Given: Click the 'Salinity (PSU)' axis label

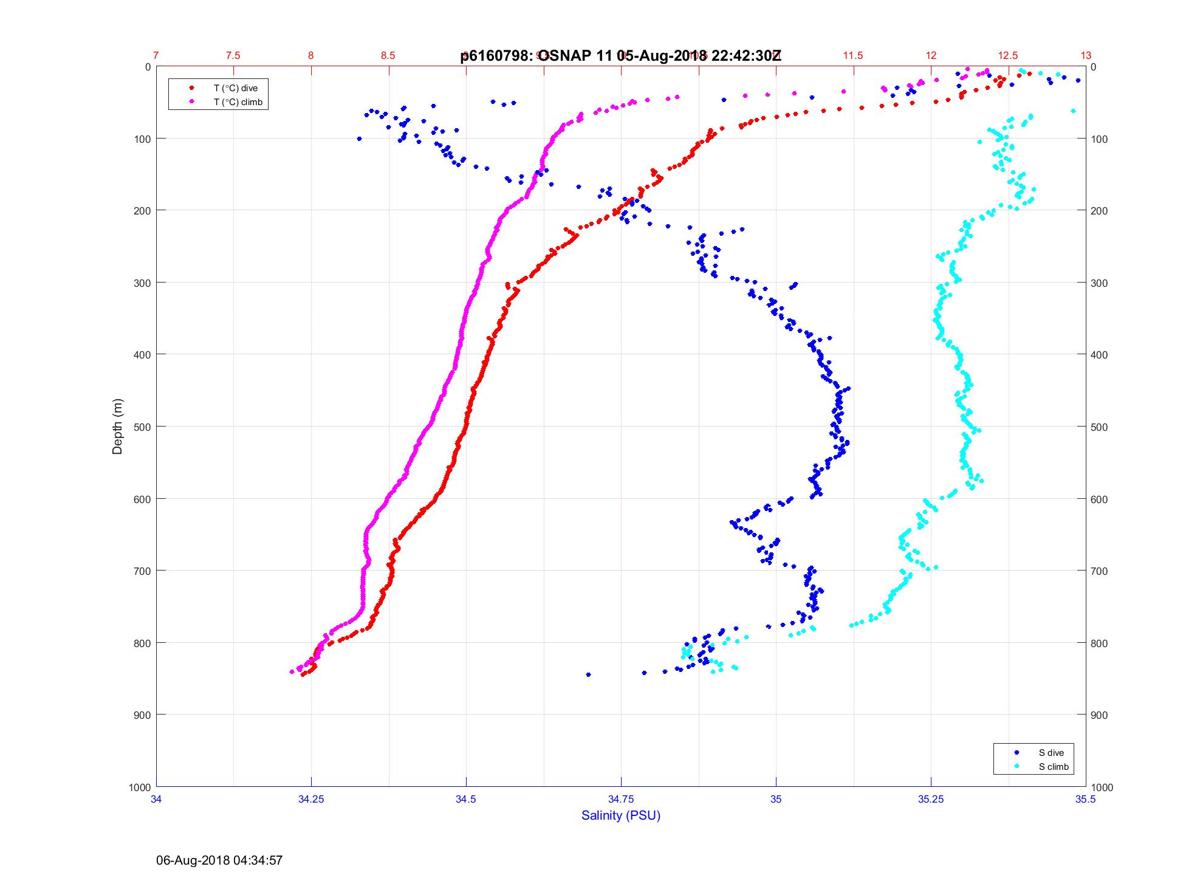Looking at the screenshot, I should tap(621, 816).
